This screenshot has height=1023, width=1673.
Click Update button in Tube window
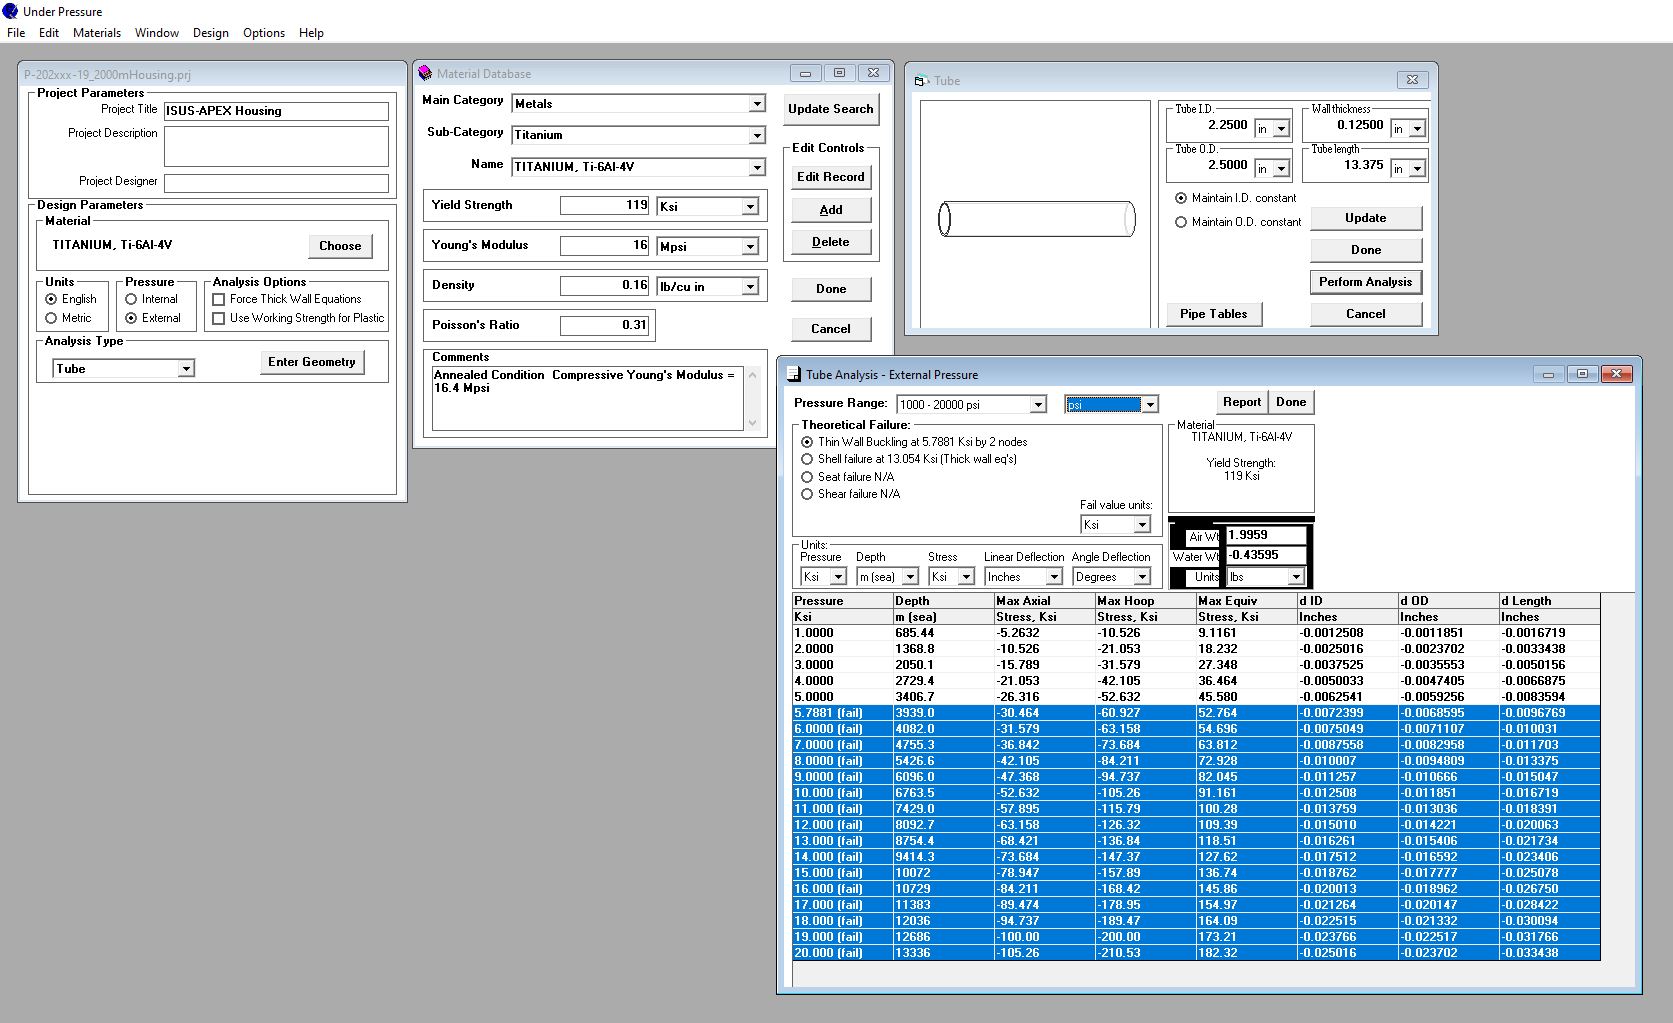pos(1366,218)
